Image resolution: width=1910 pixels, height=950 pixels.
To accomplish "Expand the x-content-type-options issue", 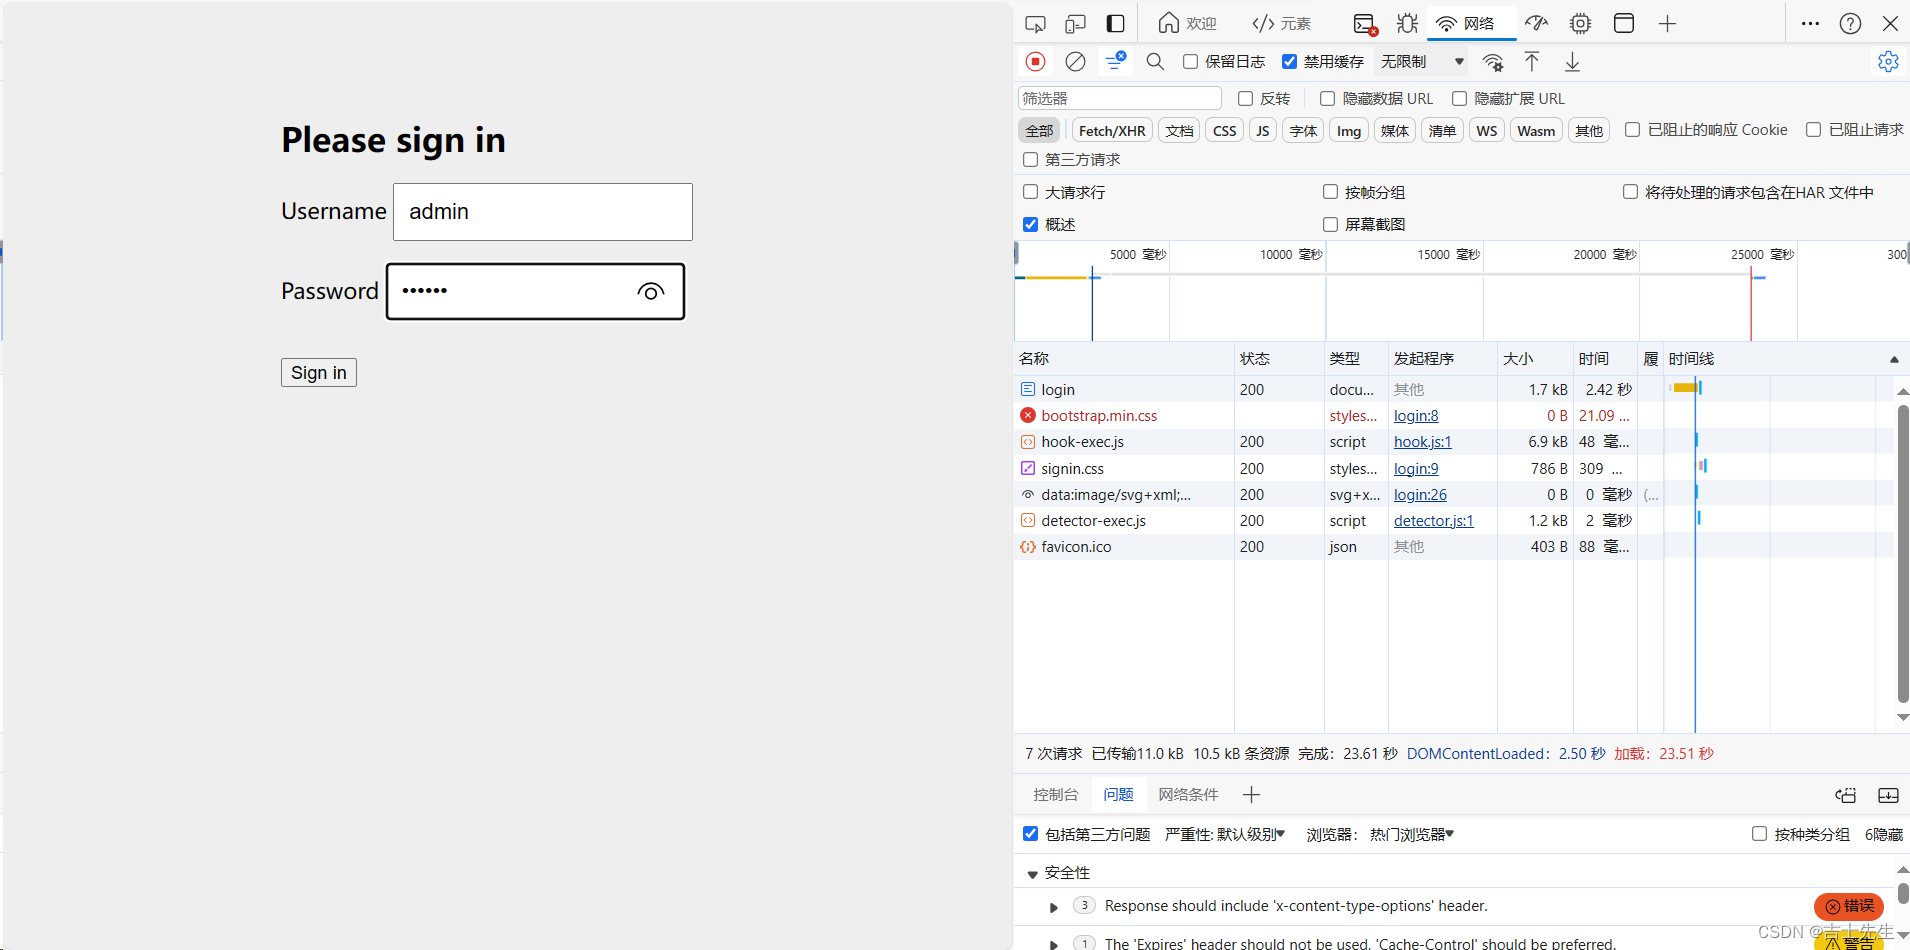I will click(x=1053, y=907).
